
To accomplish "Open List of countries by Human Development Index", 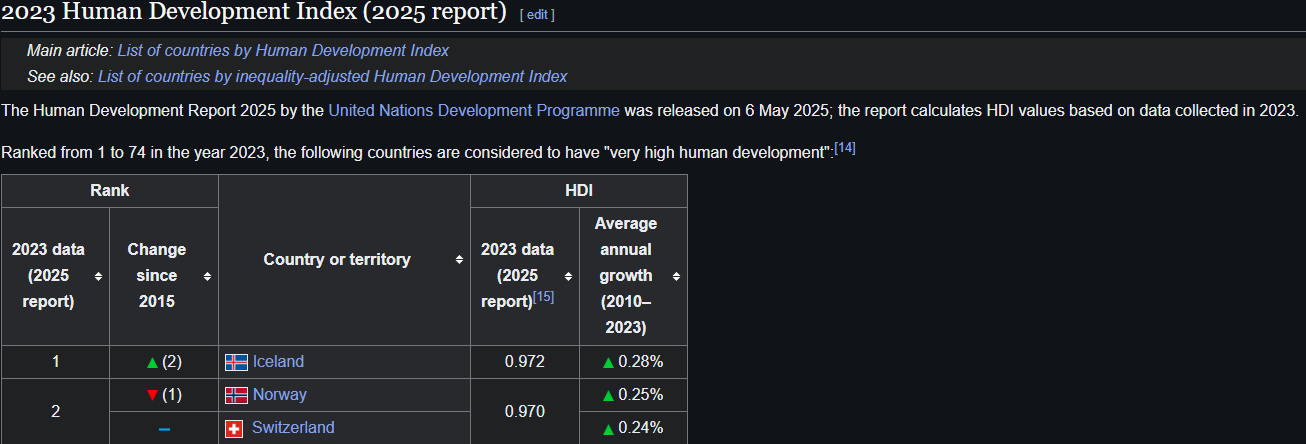I will click(x=283, y=50).
